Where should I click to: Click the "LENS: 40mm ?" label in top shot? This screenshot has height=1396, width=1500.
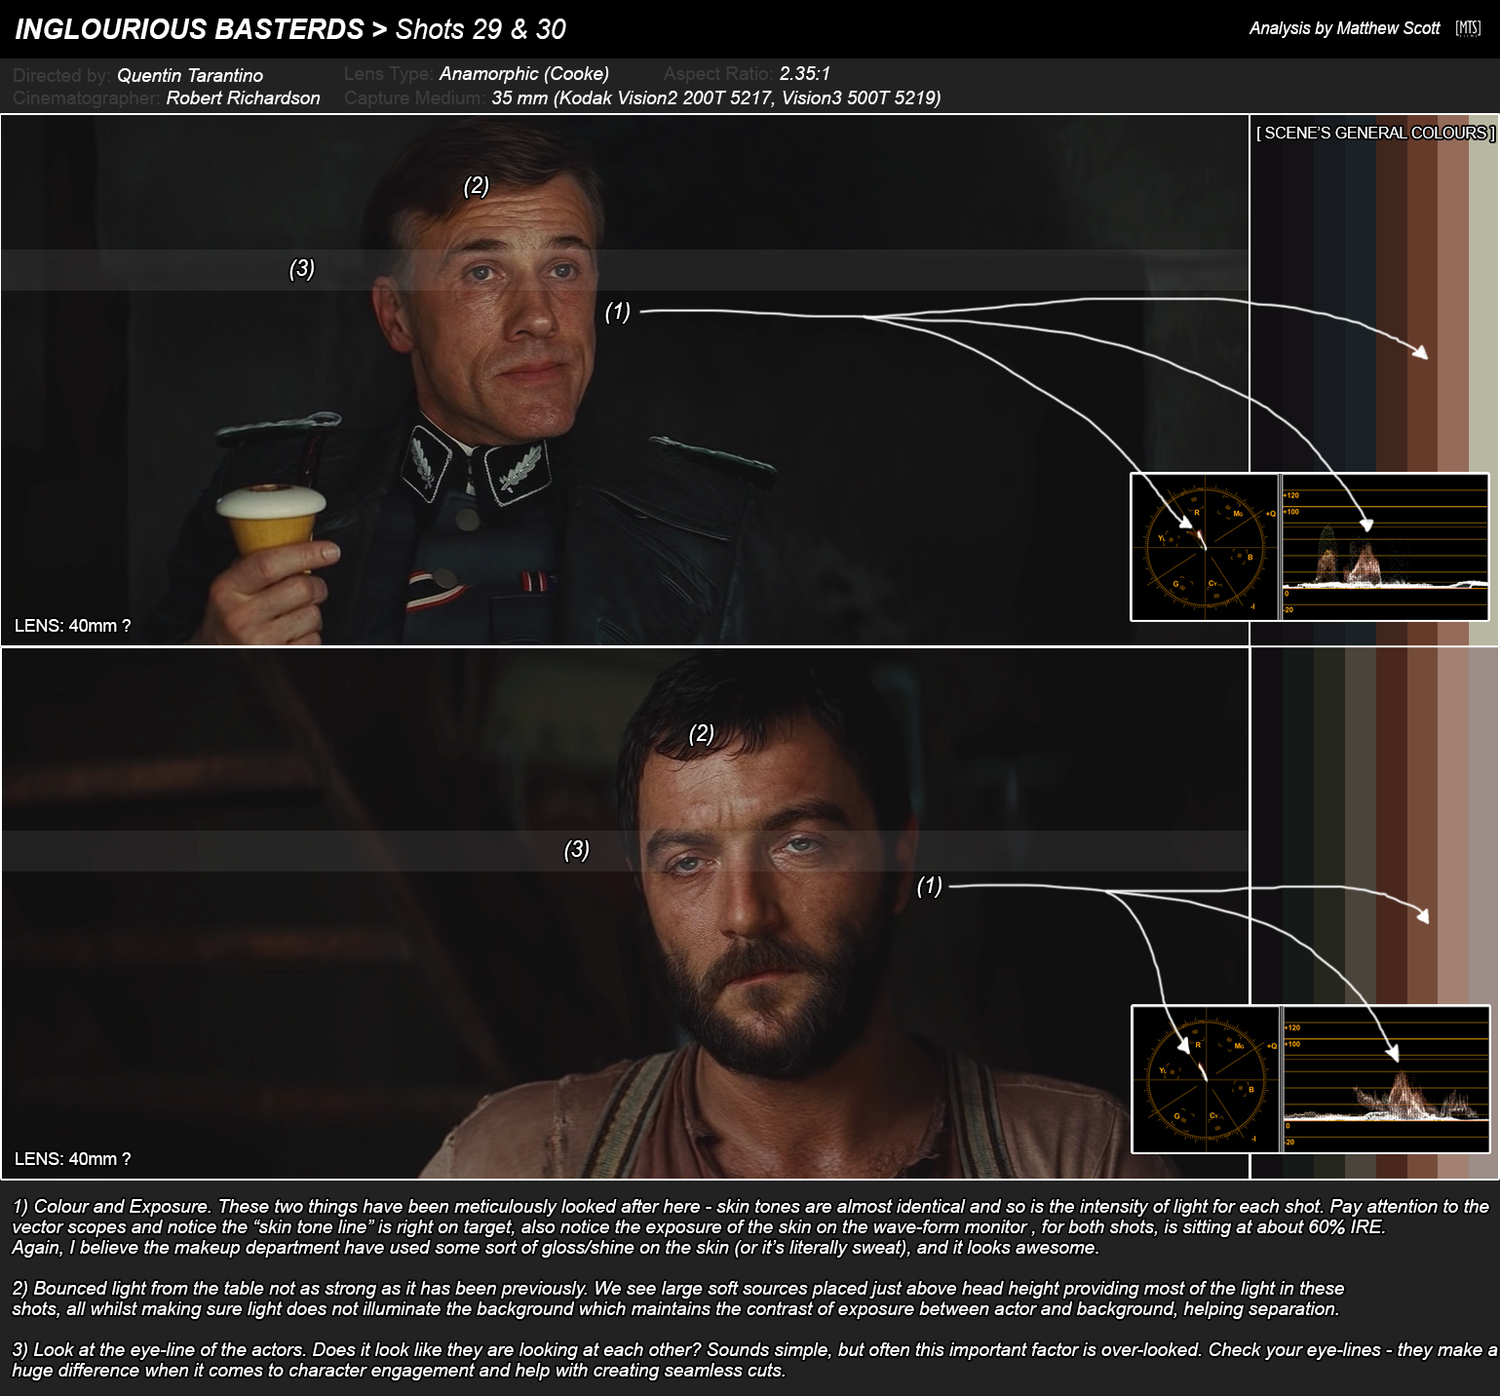pyautogui.click(x=72, y=626)
